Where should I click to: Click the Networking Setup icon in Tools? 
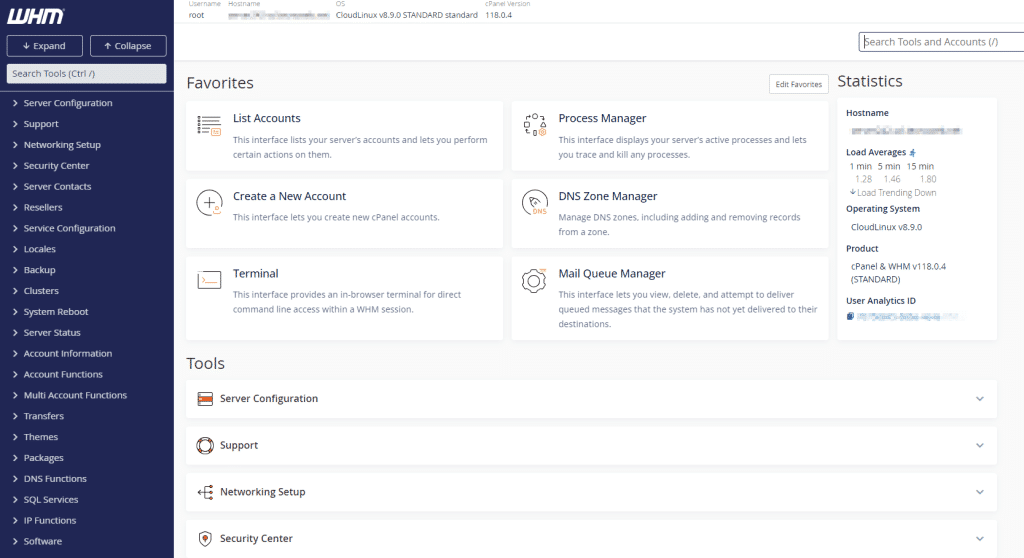pyautogui.click(x=205, y=492)
